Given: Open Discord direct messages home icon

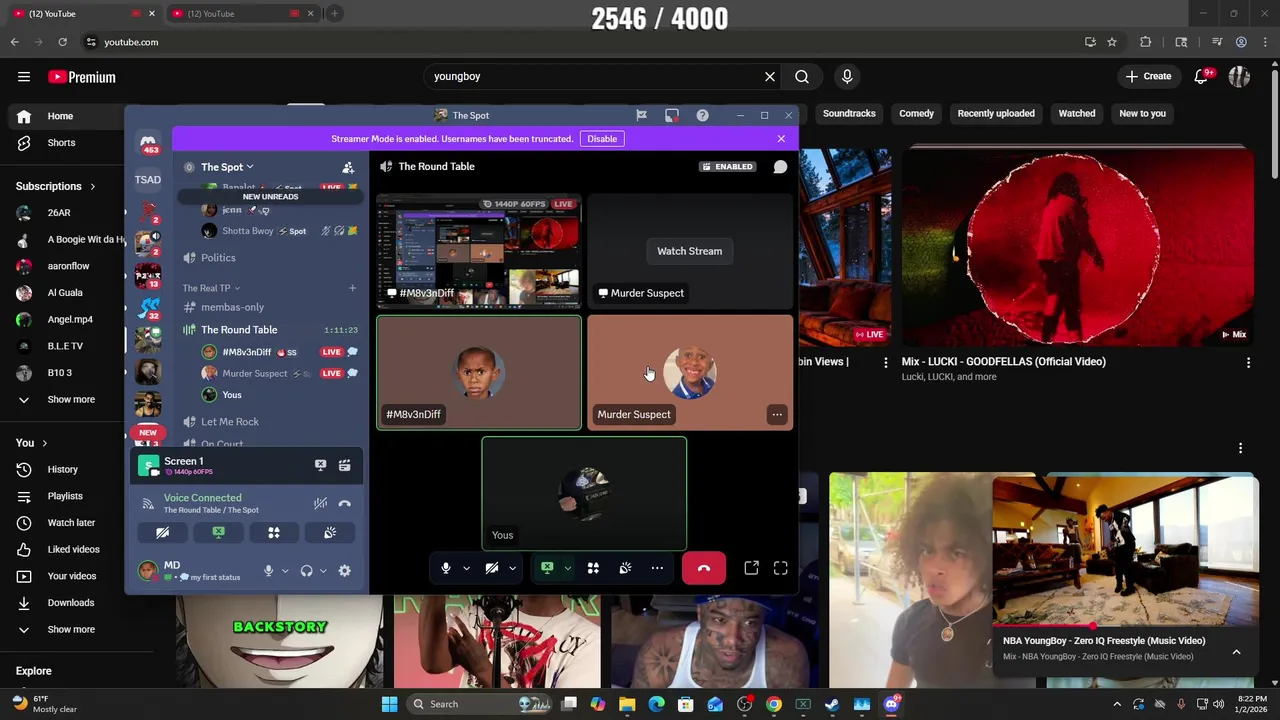Looking at the screenshot, I should click(148, 143).
